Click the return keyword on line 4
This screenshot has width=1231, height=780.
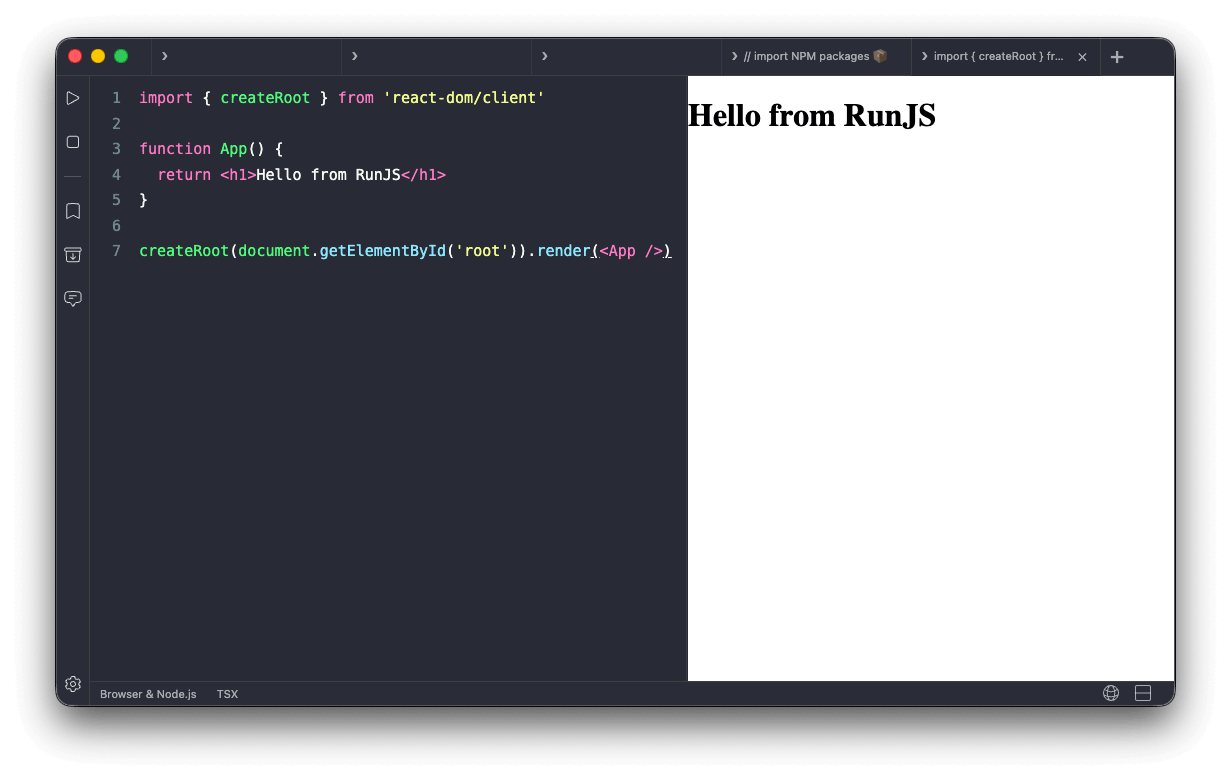184,175
